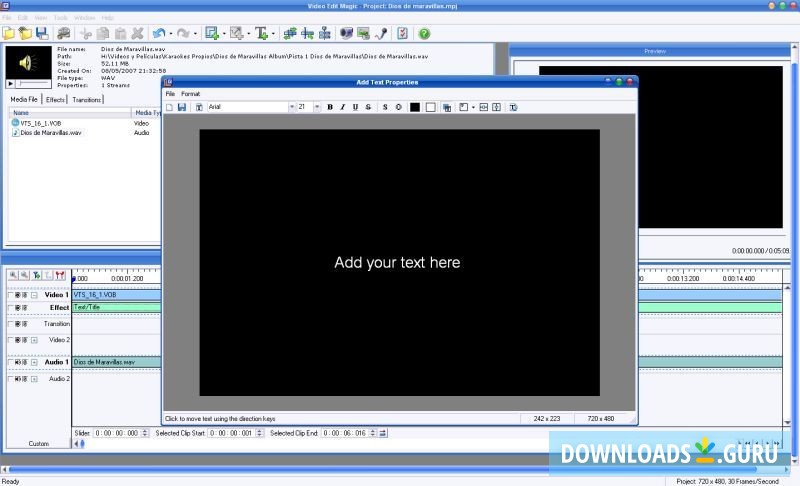Tick the Audio 2 track checkbox
Image resolution: width=800 pixels, height=486 pixels.
pos(10,379)
